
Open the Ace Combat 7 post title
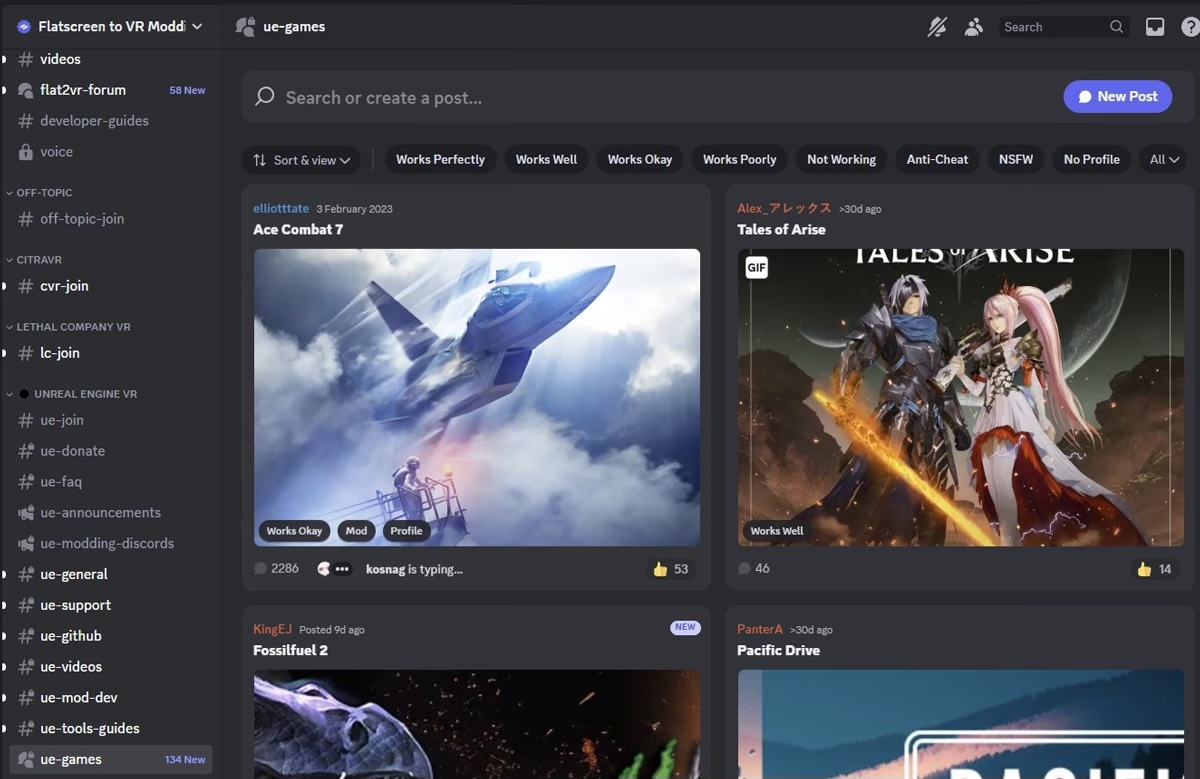(x=298, y=230)
